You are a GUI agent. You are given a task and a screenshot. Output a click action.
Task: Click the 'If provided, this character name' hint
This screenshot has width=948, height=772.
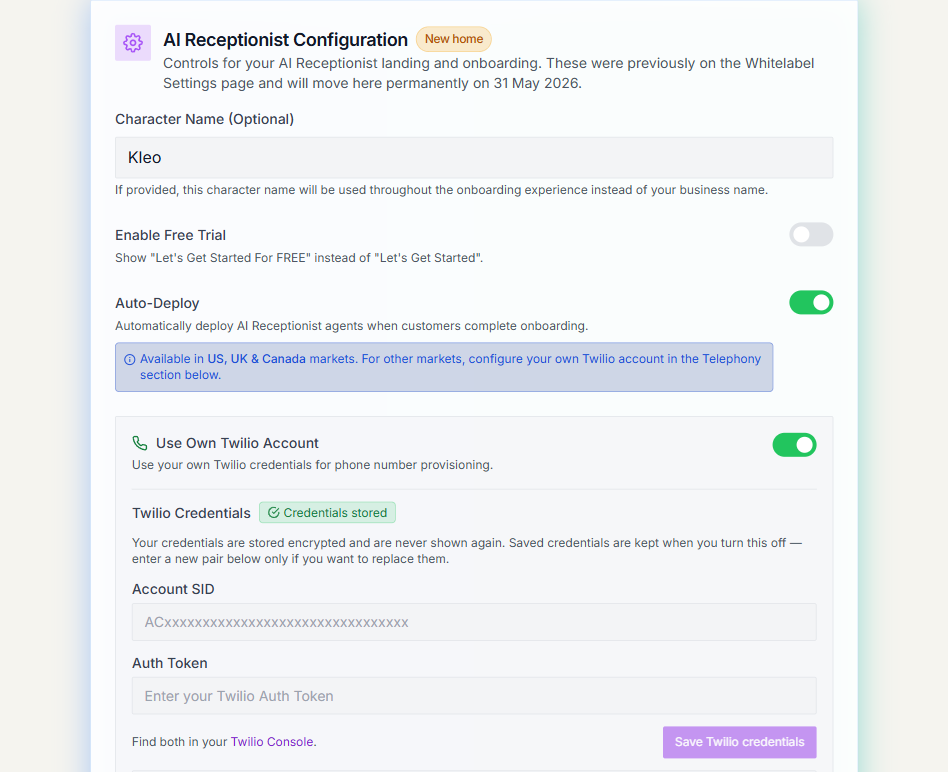tap(441, 190)
